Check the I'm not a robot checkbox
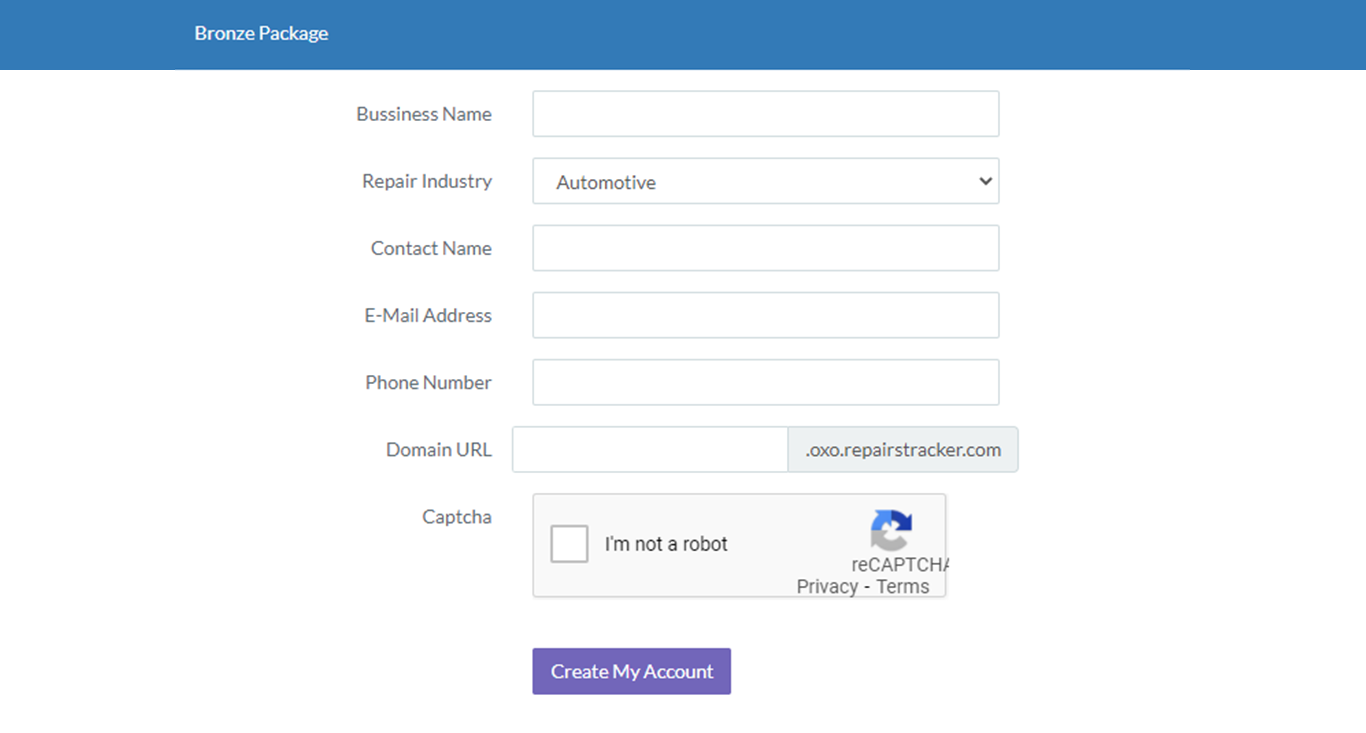 click(569, 544)
